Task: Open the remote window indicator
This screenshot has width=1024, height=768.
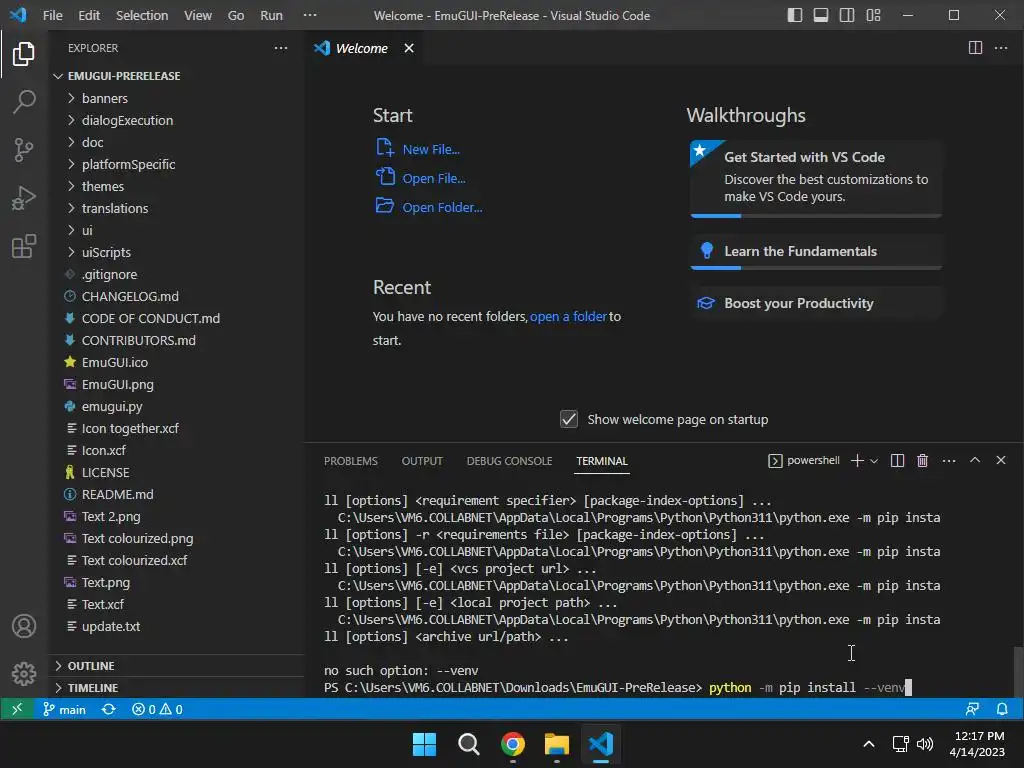Action: tap(17, 709)
